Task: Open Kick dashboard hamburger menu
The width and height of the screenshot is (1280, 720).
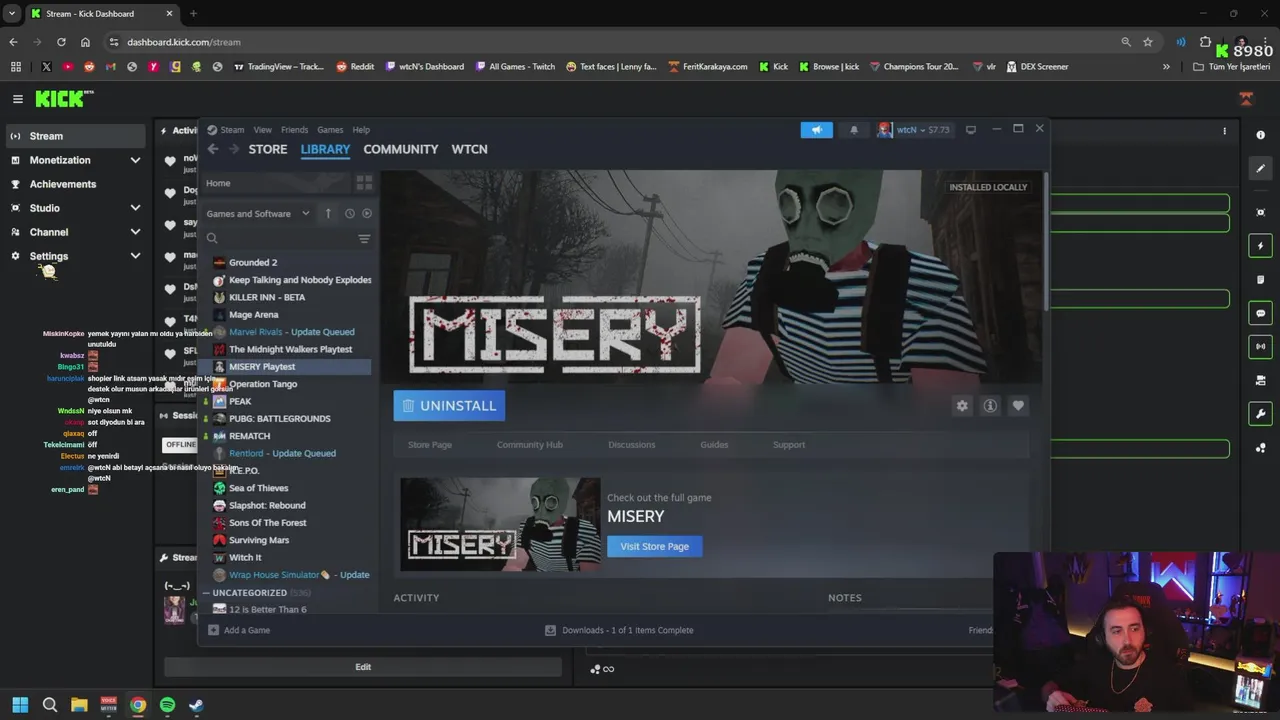Action: coord(17,99)
